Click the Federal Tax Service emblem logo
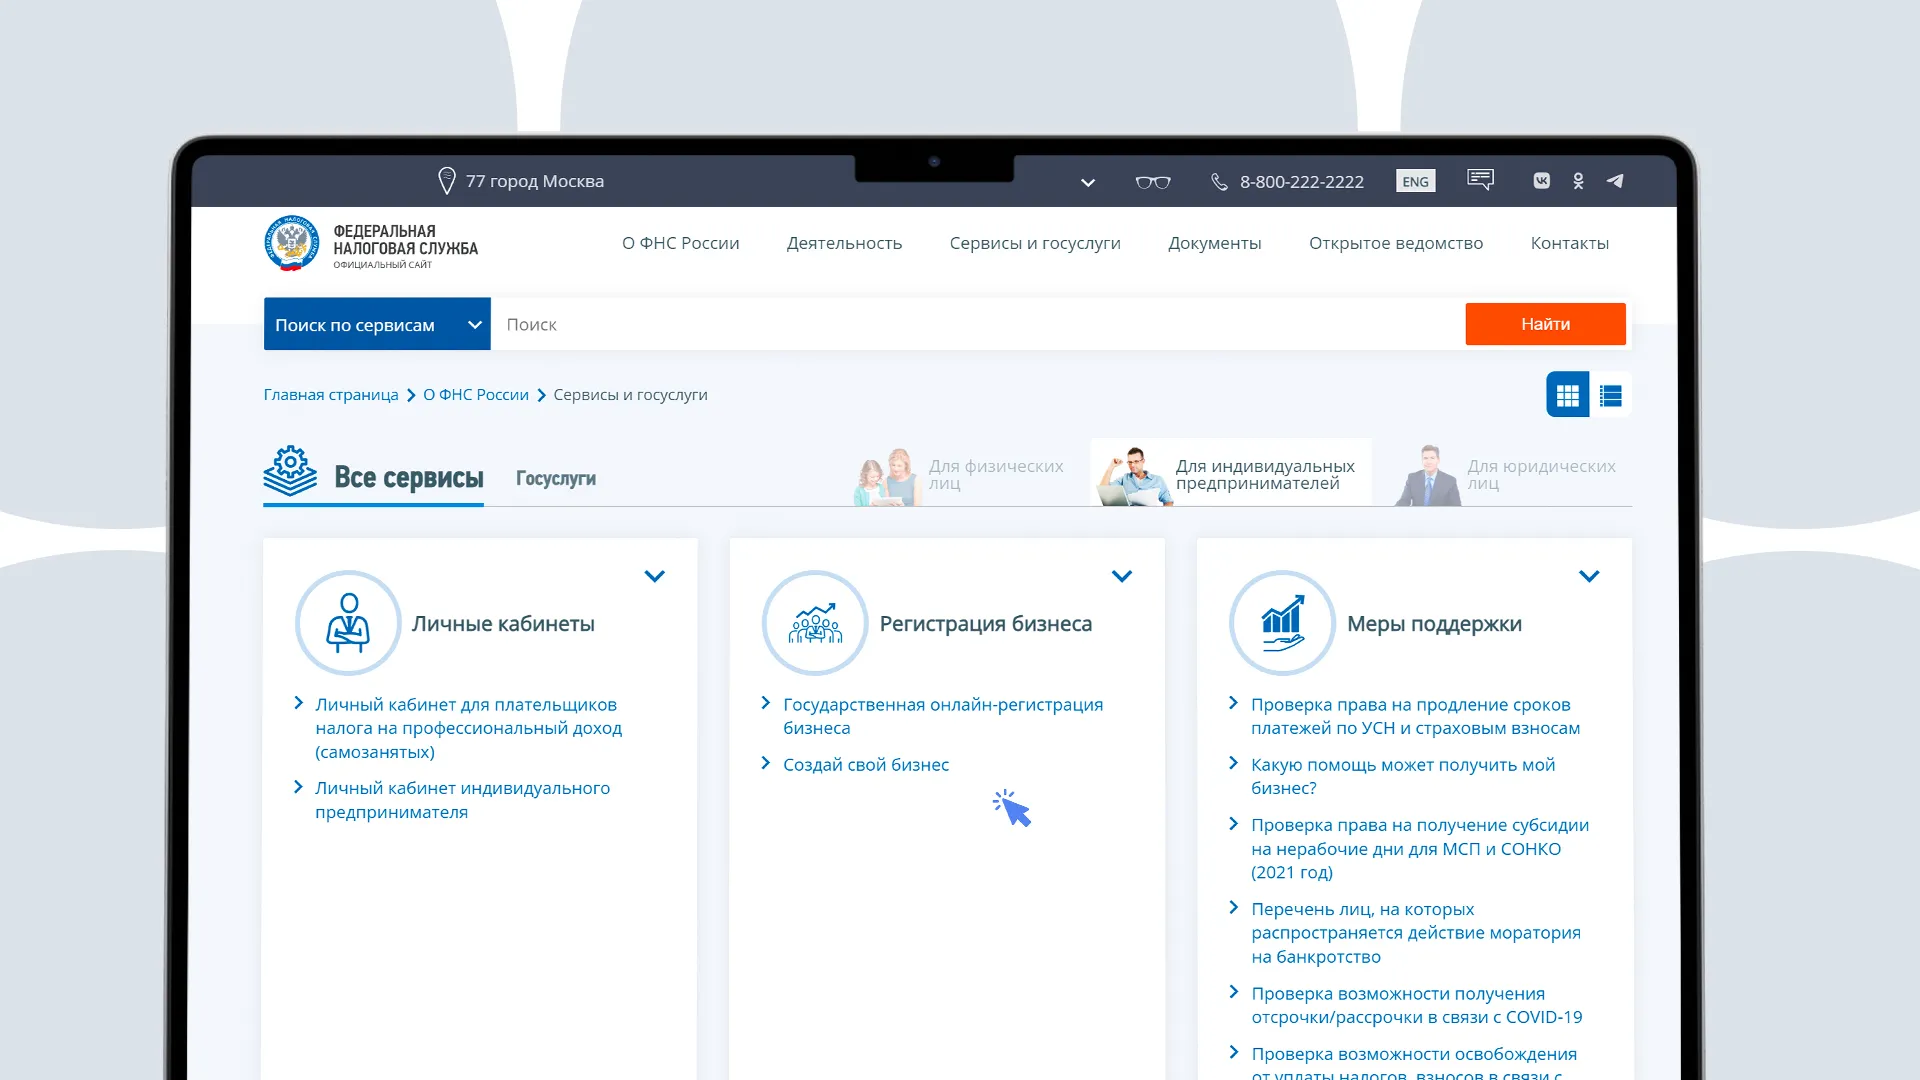The width and height of the screenshot is (1920, 1080). (x=291, y=243)
